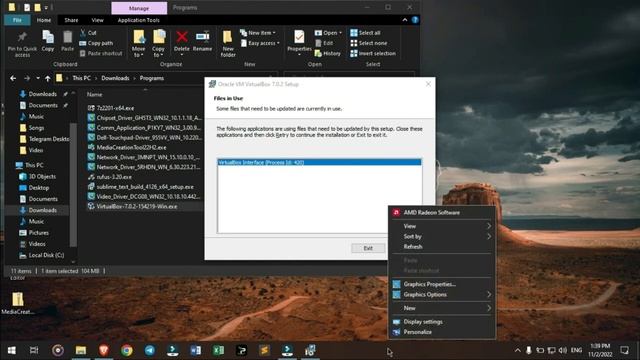Screen dimensions: 640x360
Task: Open clock and date in taskbar
Action: 600,350
